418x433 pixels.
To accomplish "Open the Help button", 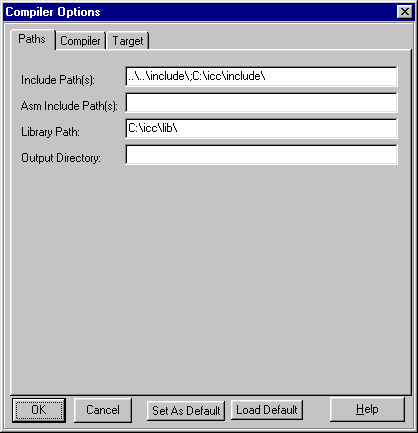I will [x=367, y=409].
